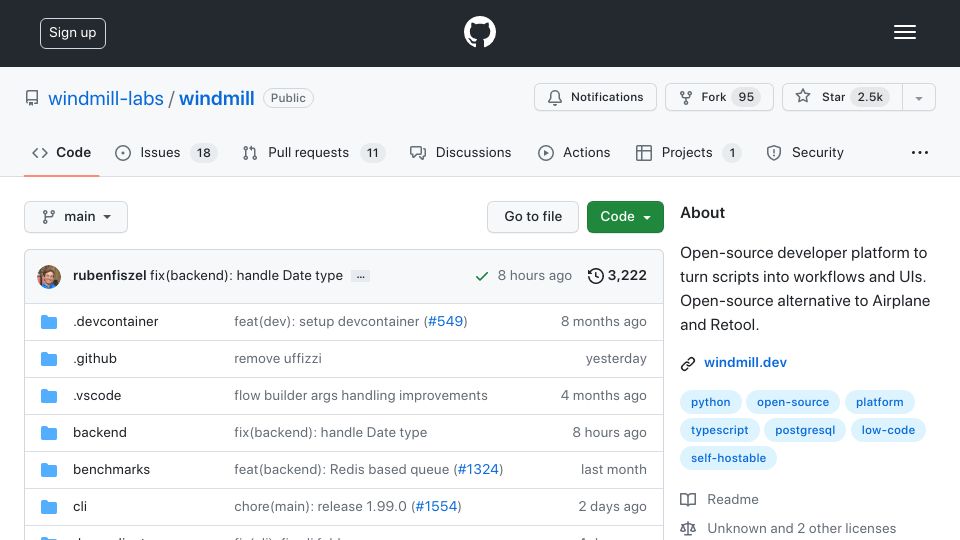Click Go to file button
This screenshot has height=540, width=960.
(533, 217)
